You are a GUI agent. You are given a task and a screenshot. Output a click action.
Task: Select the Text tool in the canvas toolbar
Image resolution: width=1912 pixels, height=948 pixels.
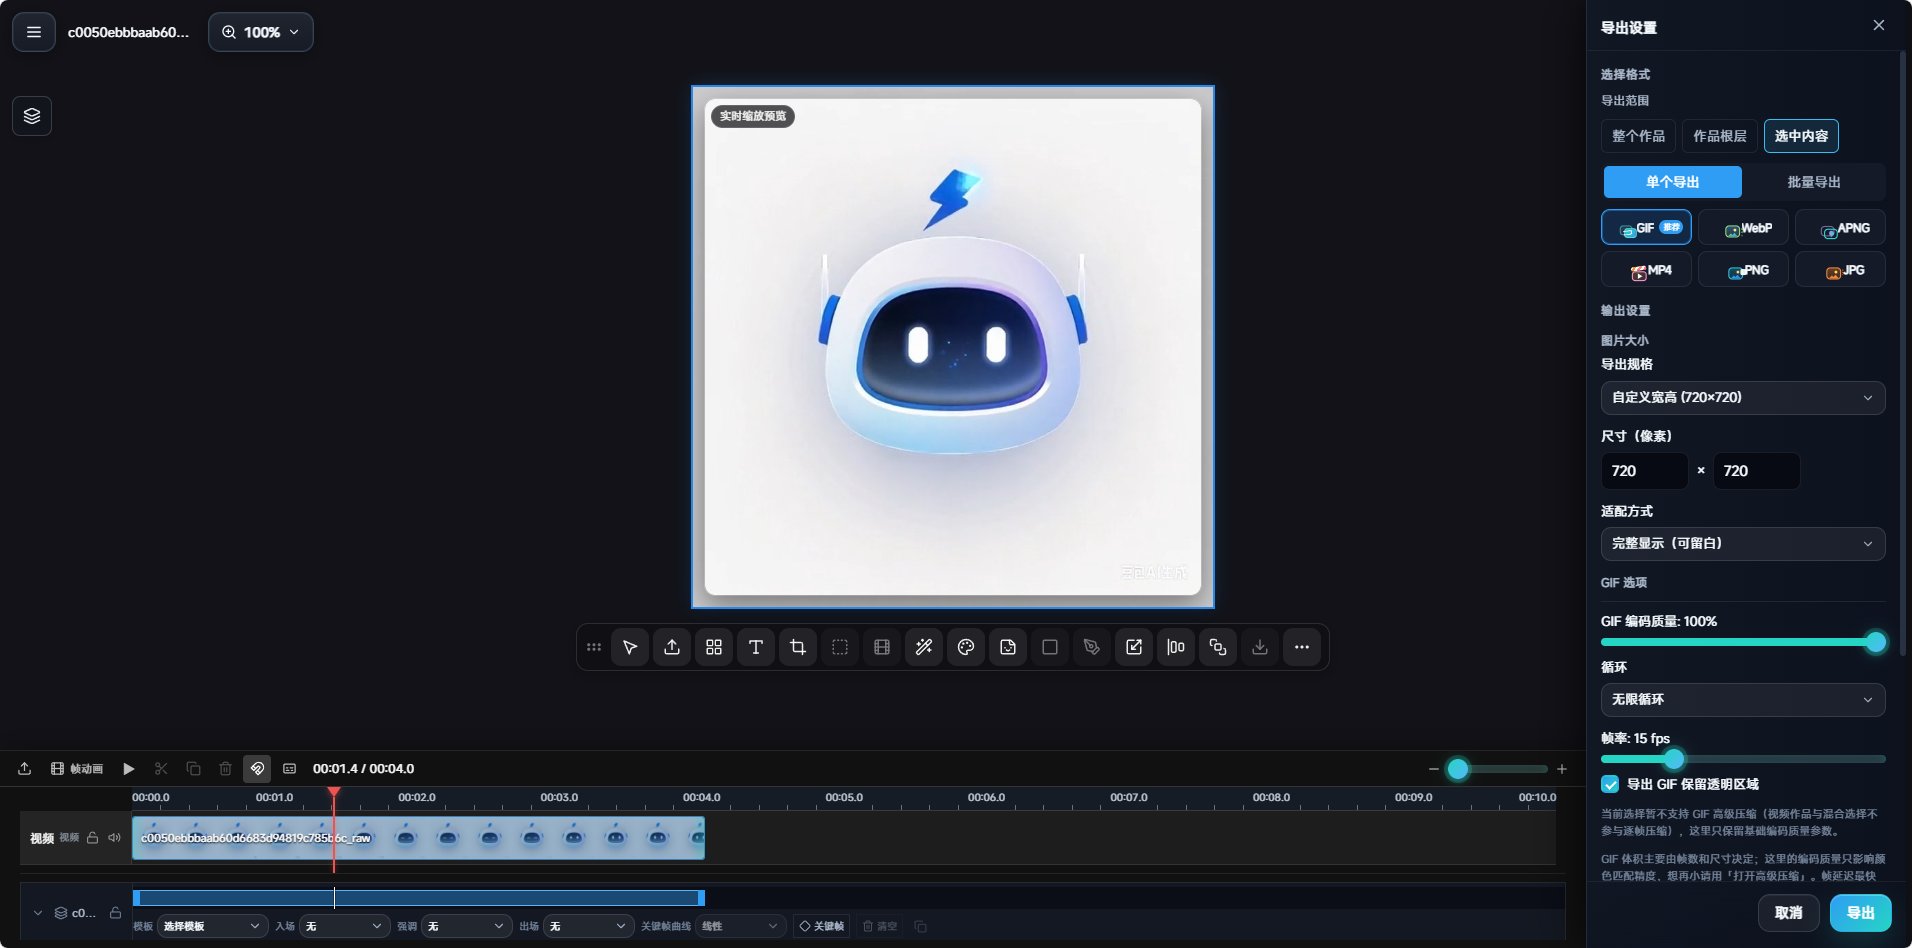tap(756, 647)
